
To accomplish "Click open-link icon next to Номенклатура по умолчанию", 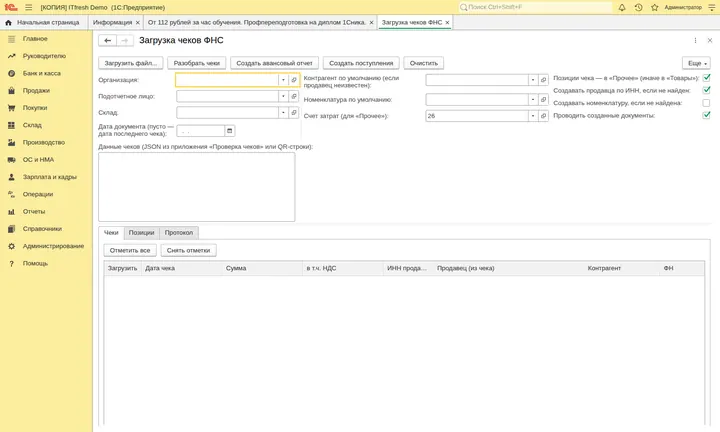I will pos(543,100).
